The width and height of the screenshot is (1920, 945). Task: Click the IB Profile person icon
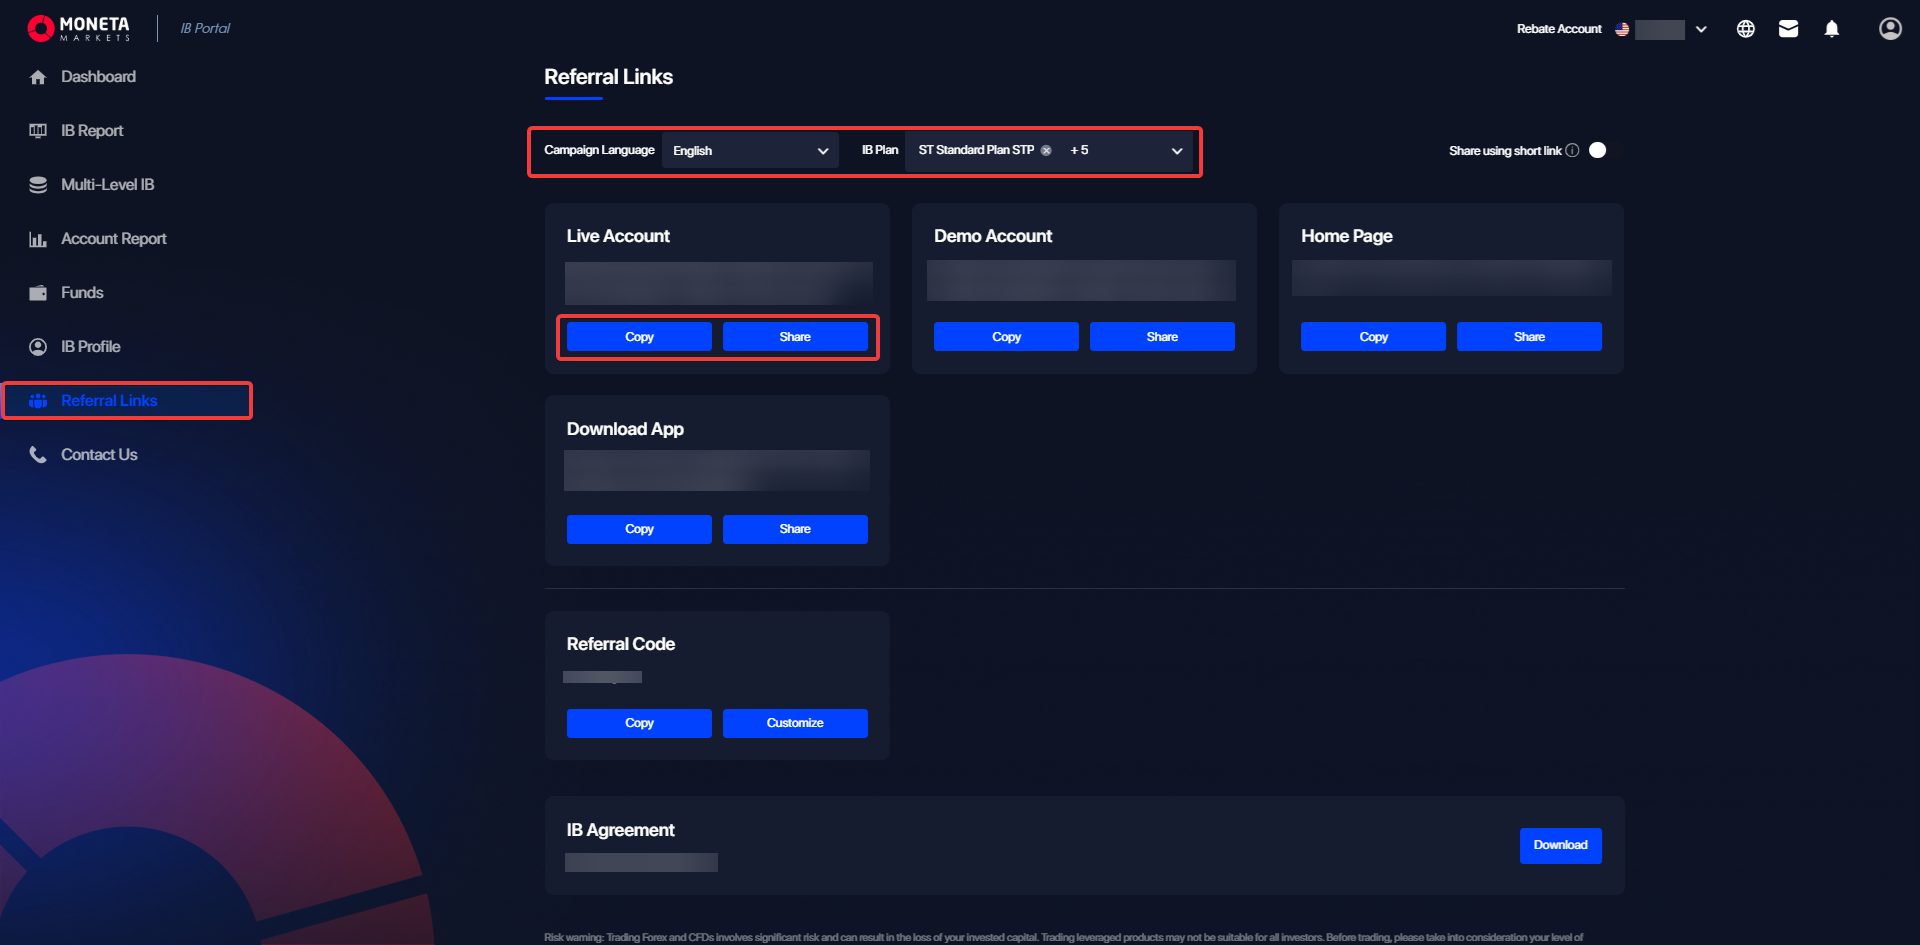38,347
